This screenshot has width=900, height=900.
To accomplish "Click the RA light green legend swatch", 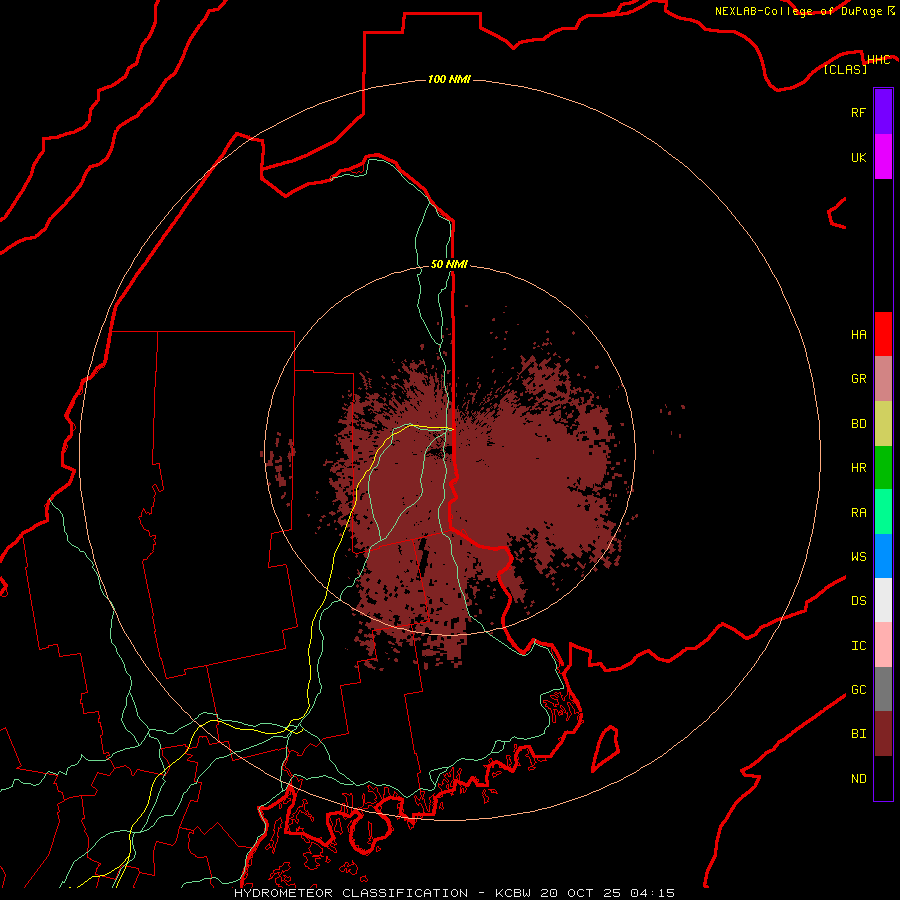I will (x=883, y=512).
